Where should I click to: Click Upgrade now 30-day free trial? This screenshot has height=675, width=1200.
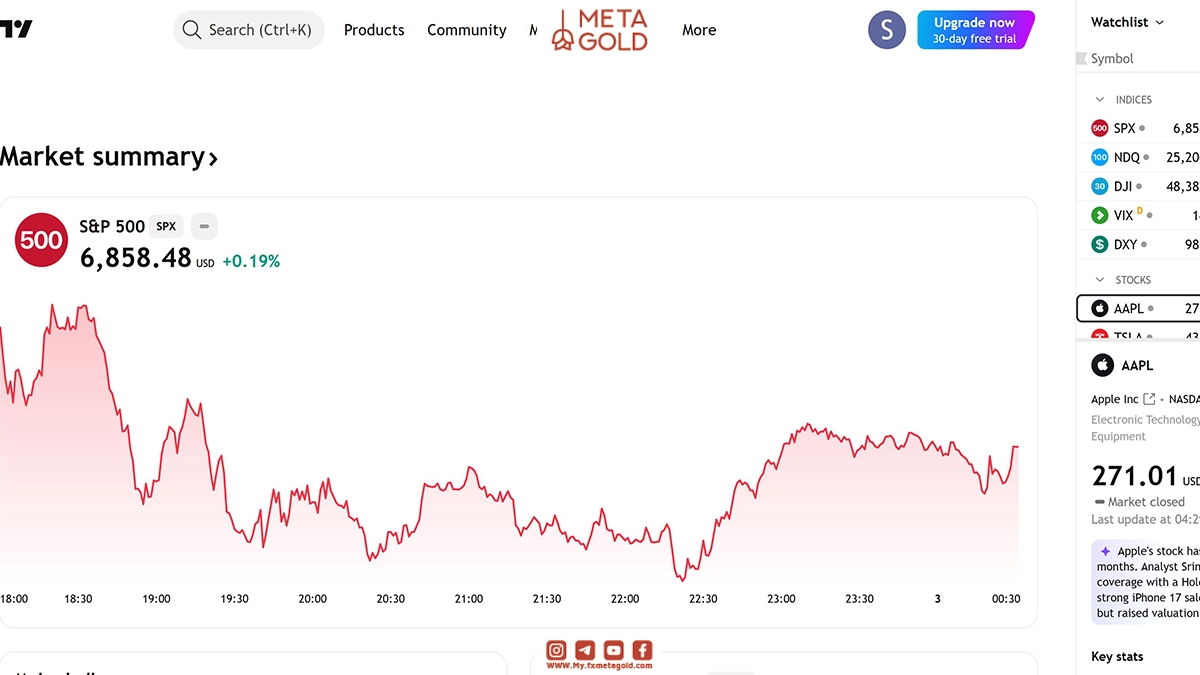975,30
